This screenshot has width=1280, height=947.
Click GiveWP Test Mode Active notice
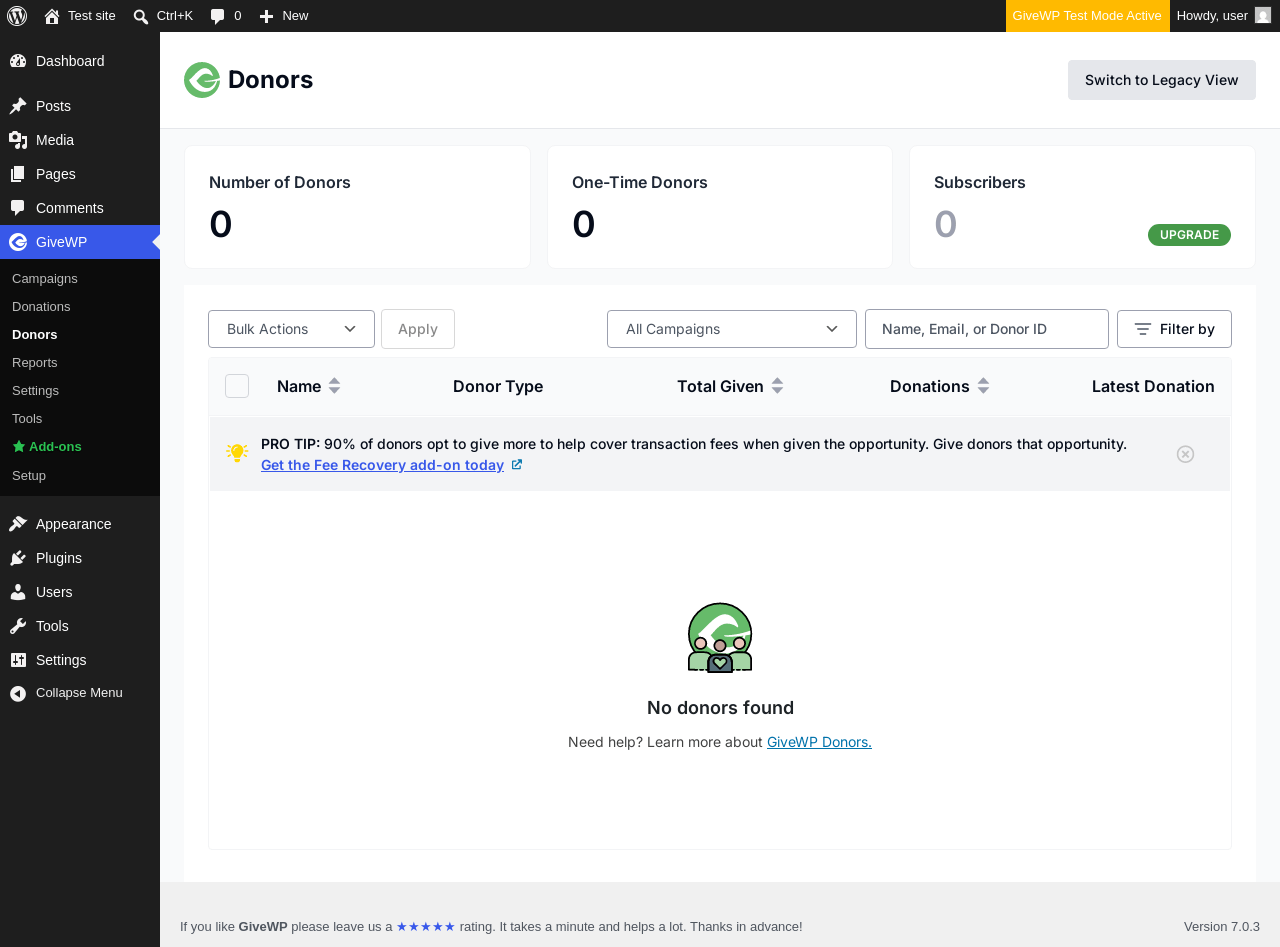point(1088,16)
